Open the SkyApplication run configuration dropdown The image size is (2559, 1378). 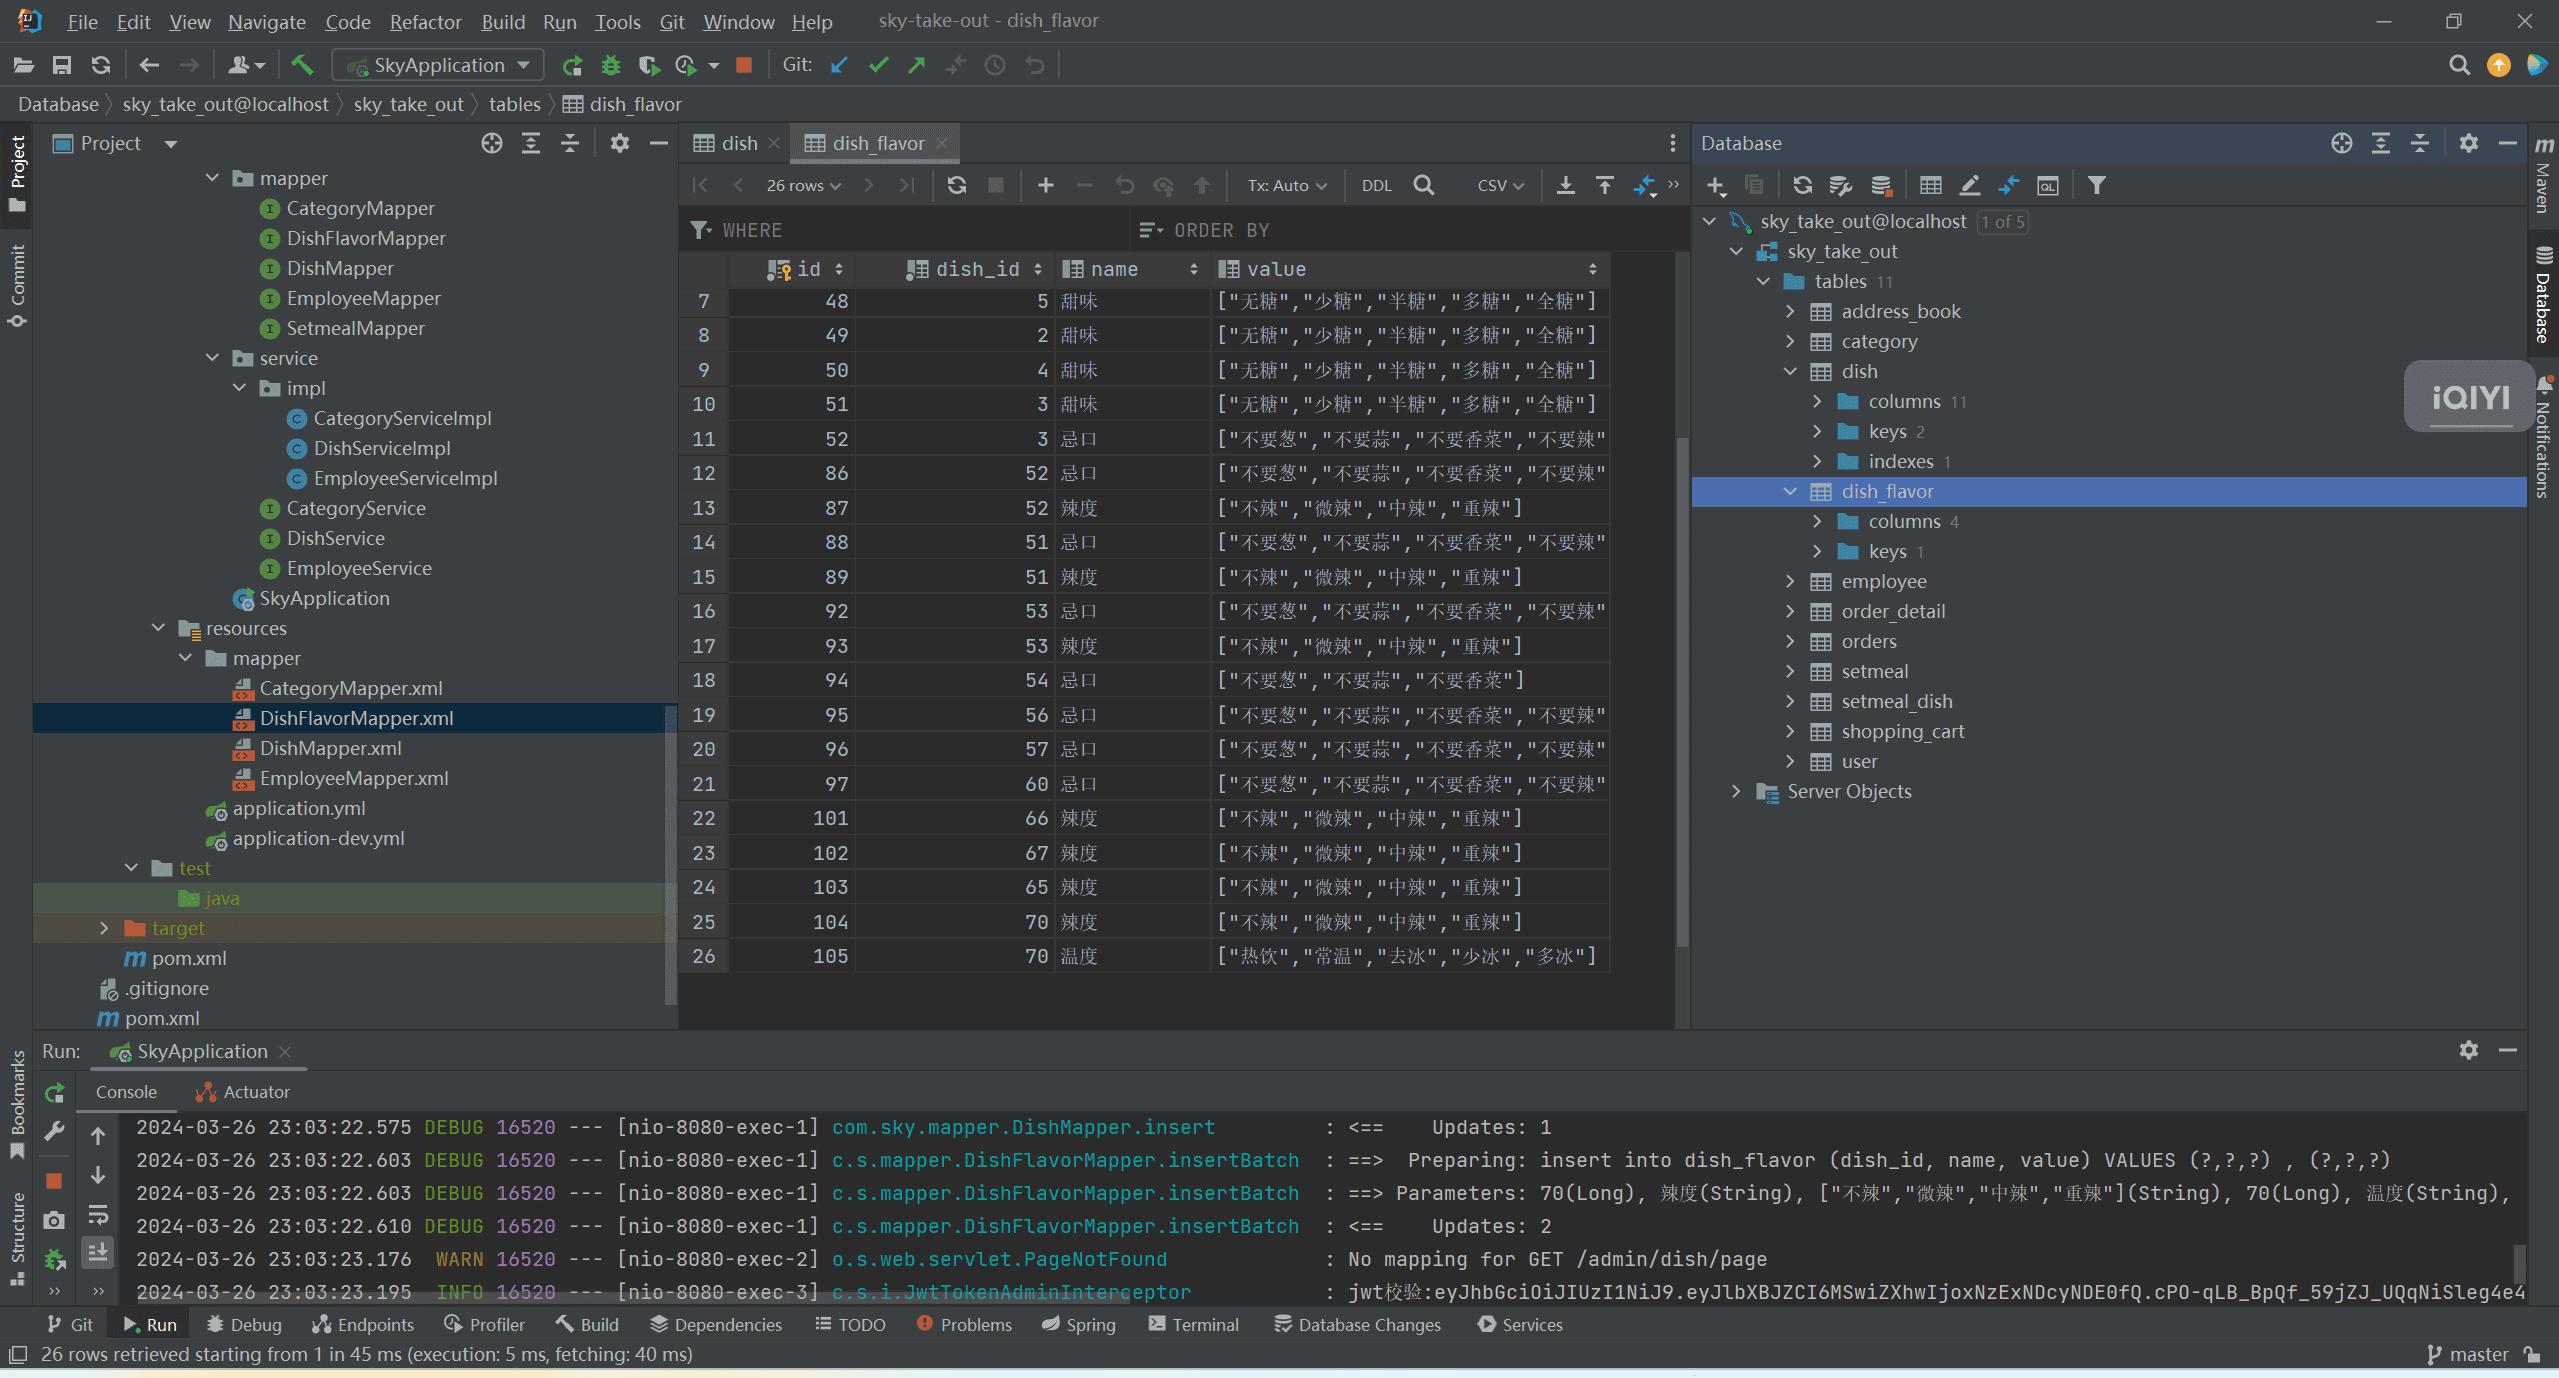[438, 65]
